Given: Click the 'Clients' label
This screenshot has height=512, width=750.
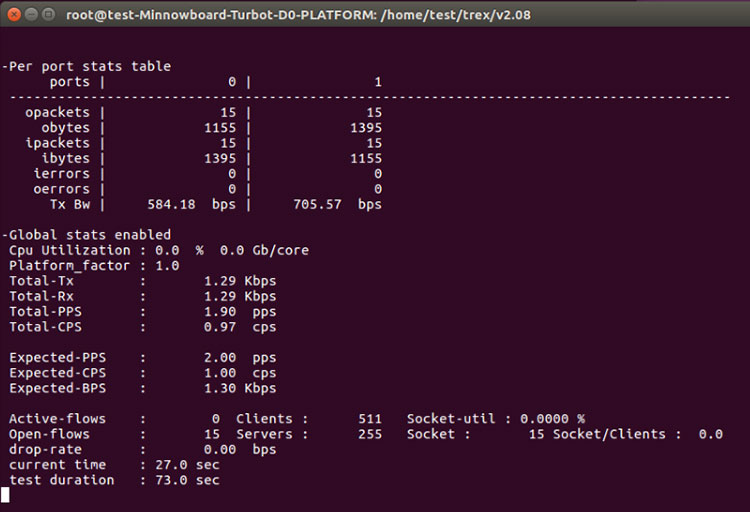Looking at the screenshot, I should pos(264,419).
